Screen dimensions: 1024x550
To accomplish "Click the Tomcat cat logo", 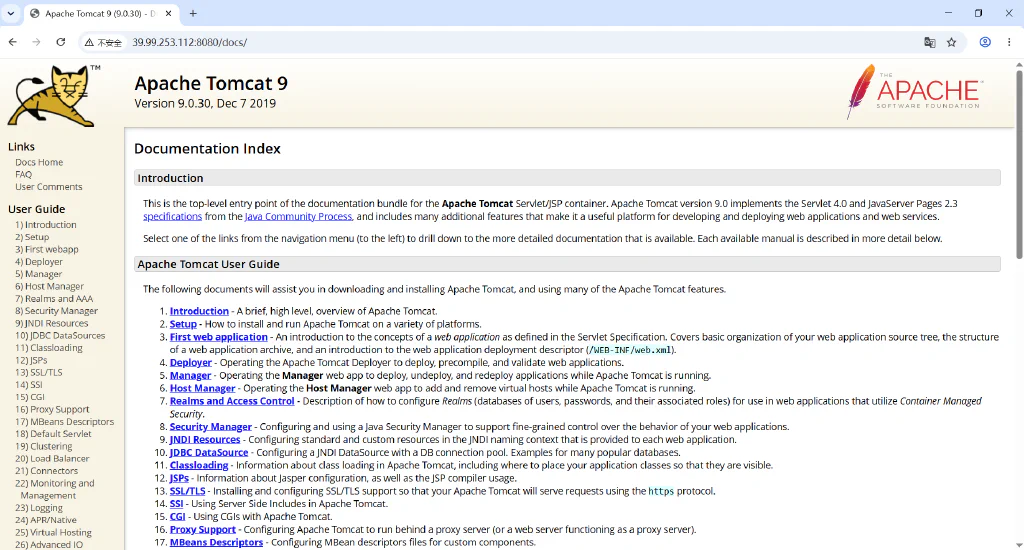I will 54,95.
